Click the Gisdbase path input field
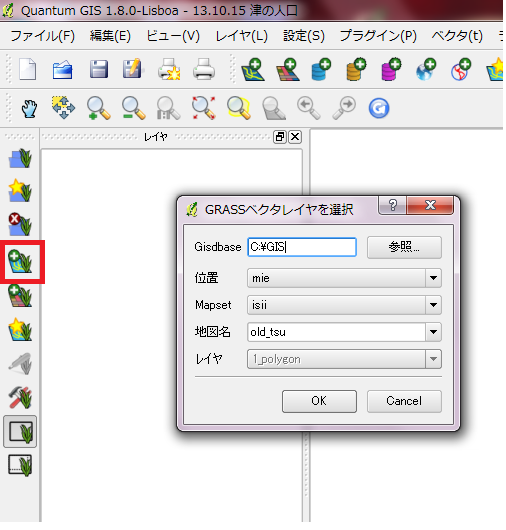 click(x=302, y=247)
